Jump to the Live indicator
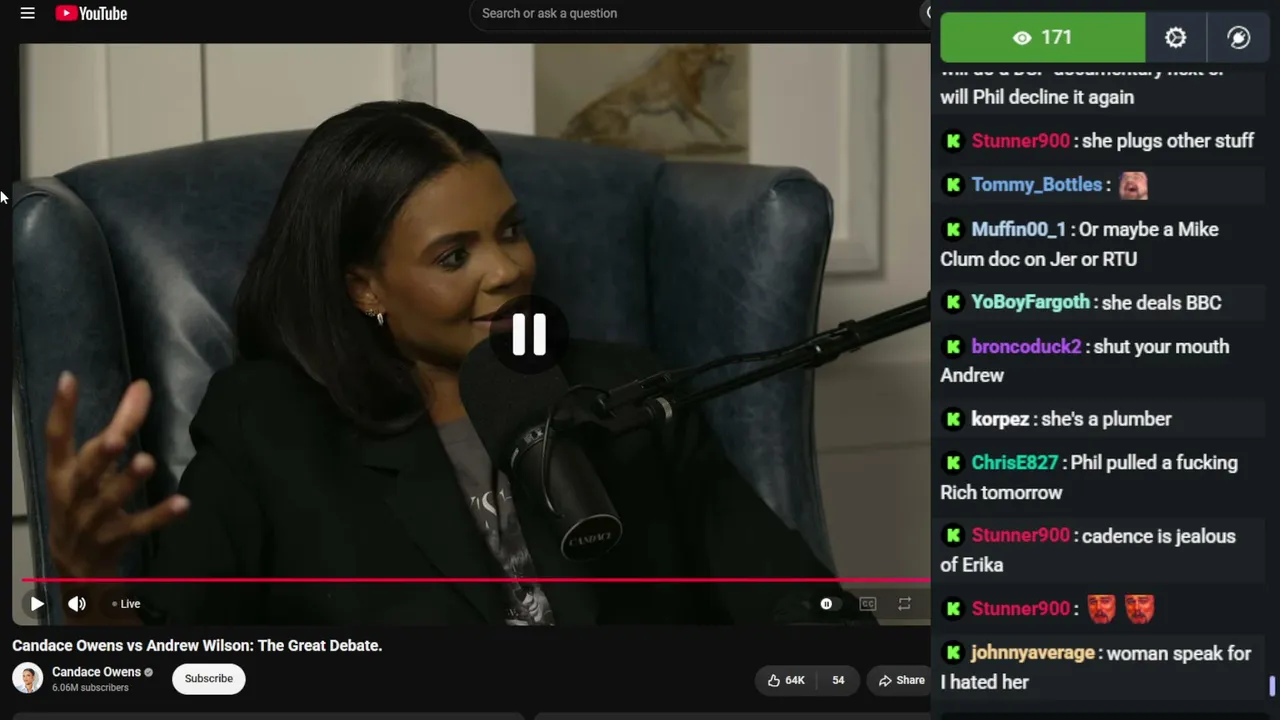Screen dimensions: 1280x720 126,604
